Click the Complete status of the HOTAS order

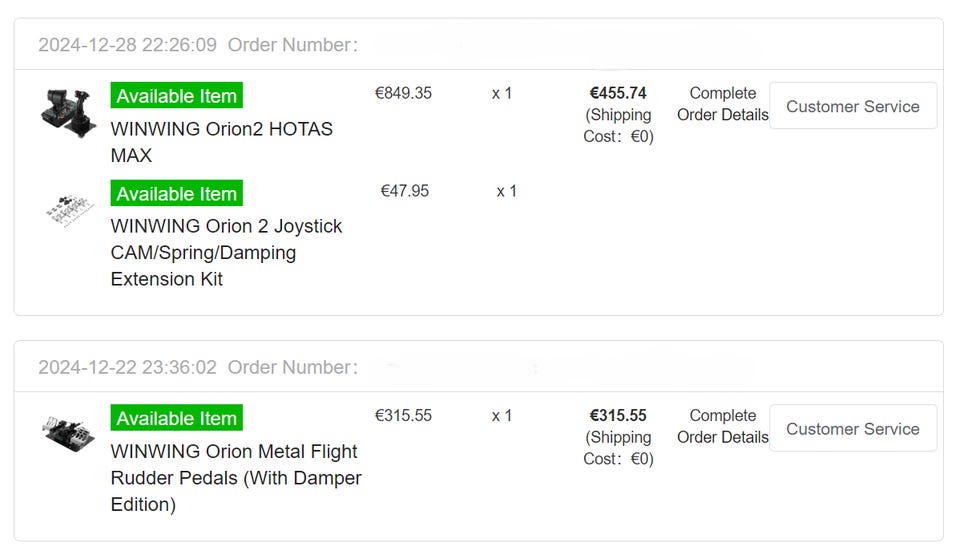722,93
